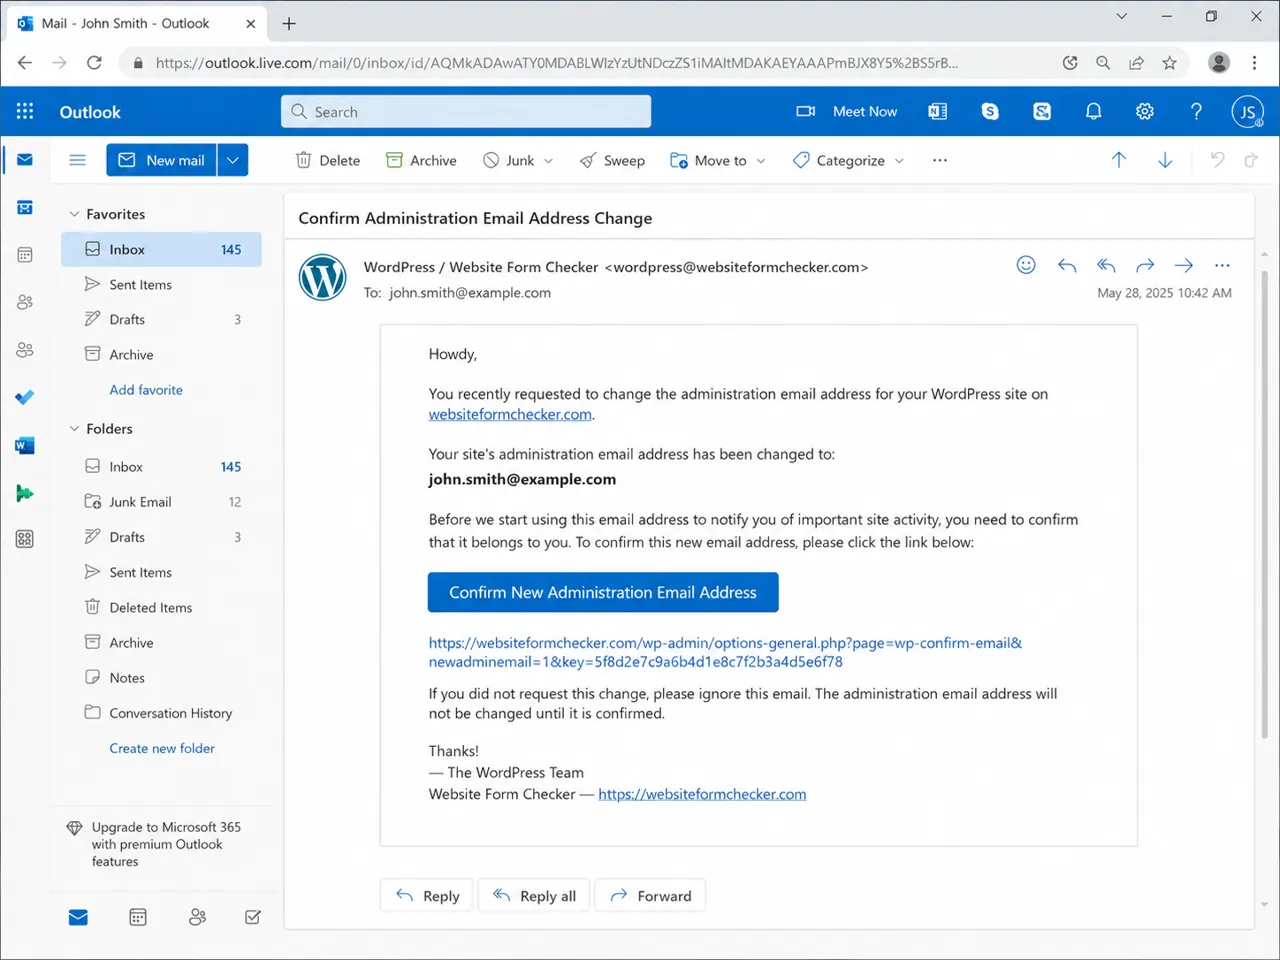Open the app launcher grid icon

tap(25, 111)
